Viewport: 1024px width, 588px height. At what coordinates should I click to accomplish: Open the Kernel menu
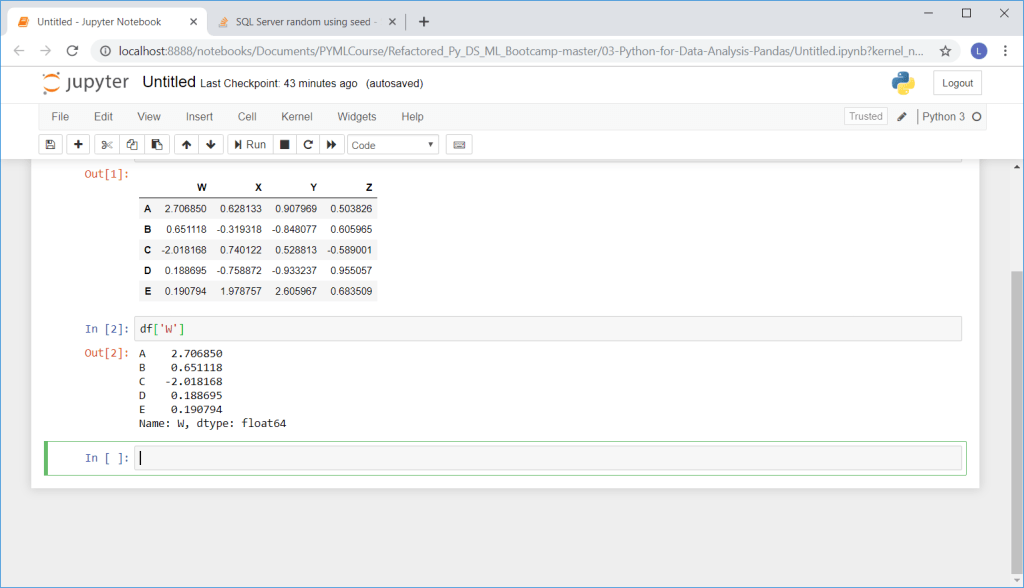pyautogui.click(x=297, y=117)
